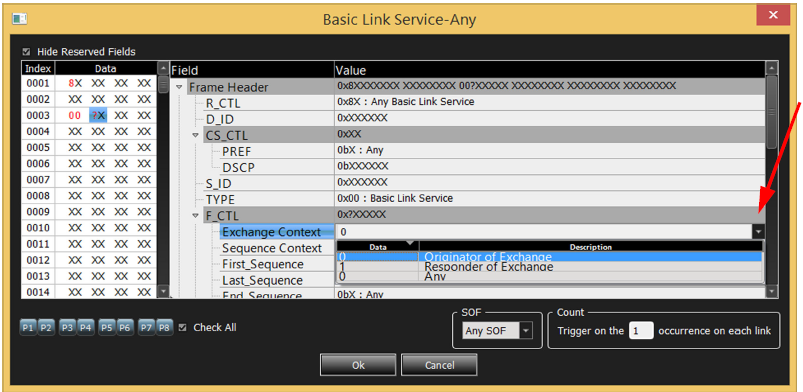Click the field tree vertical scrollbar thumb
The height and width of the screenshot is (392, 803).
coord(771,112)
